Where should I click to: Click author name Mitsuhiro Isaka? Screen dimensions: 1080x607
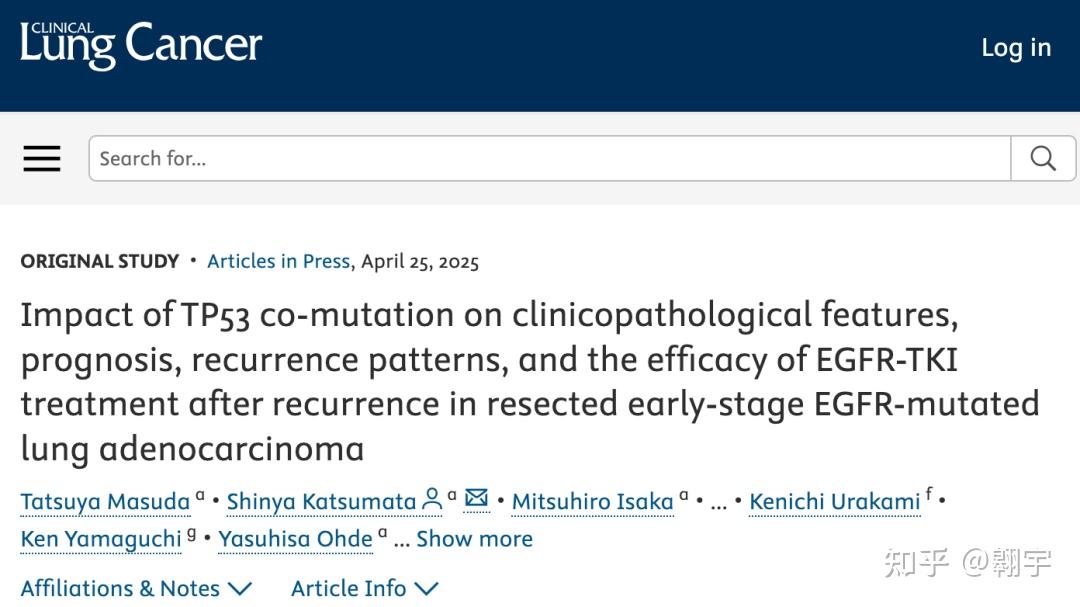(593, 501)
